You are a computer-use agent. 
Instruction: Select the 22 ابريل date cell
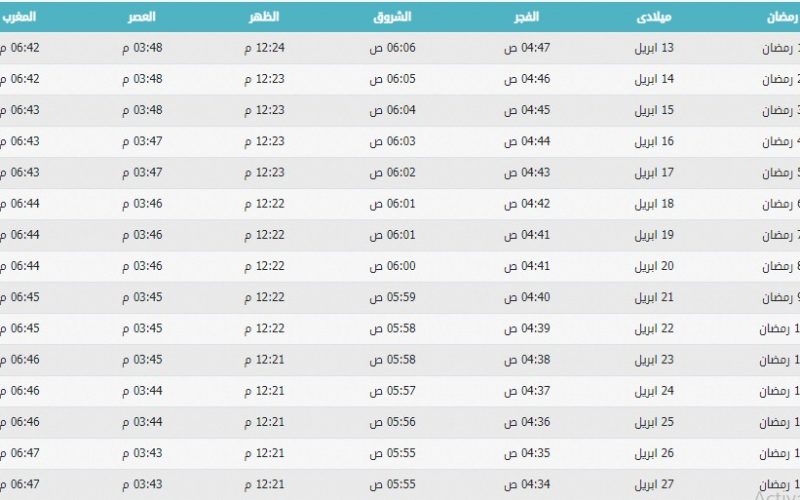point(654,329)
